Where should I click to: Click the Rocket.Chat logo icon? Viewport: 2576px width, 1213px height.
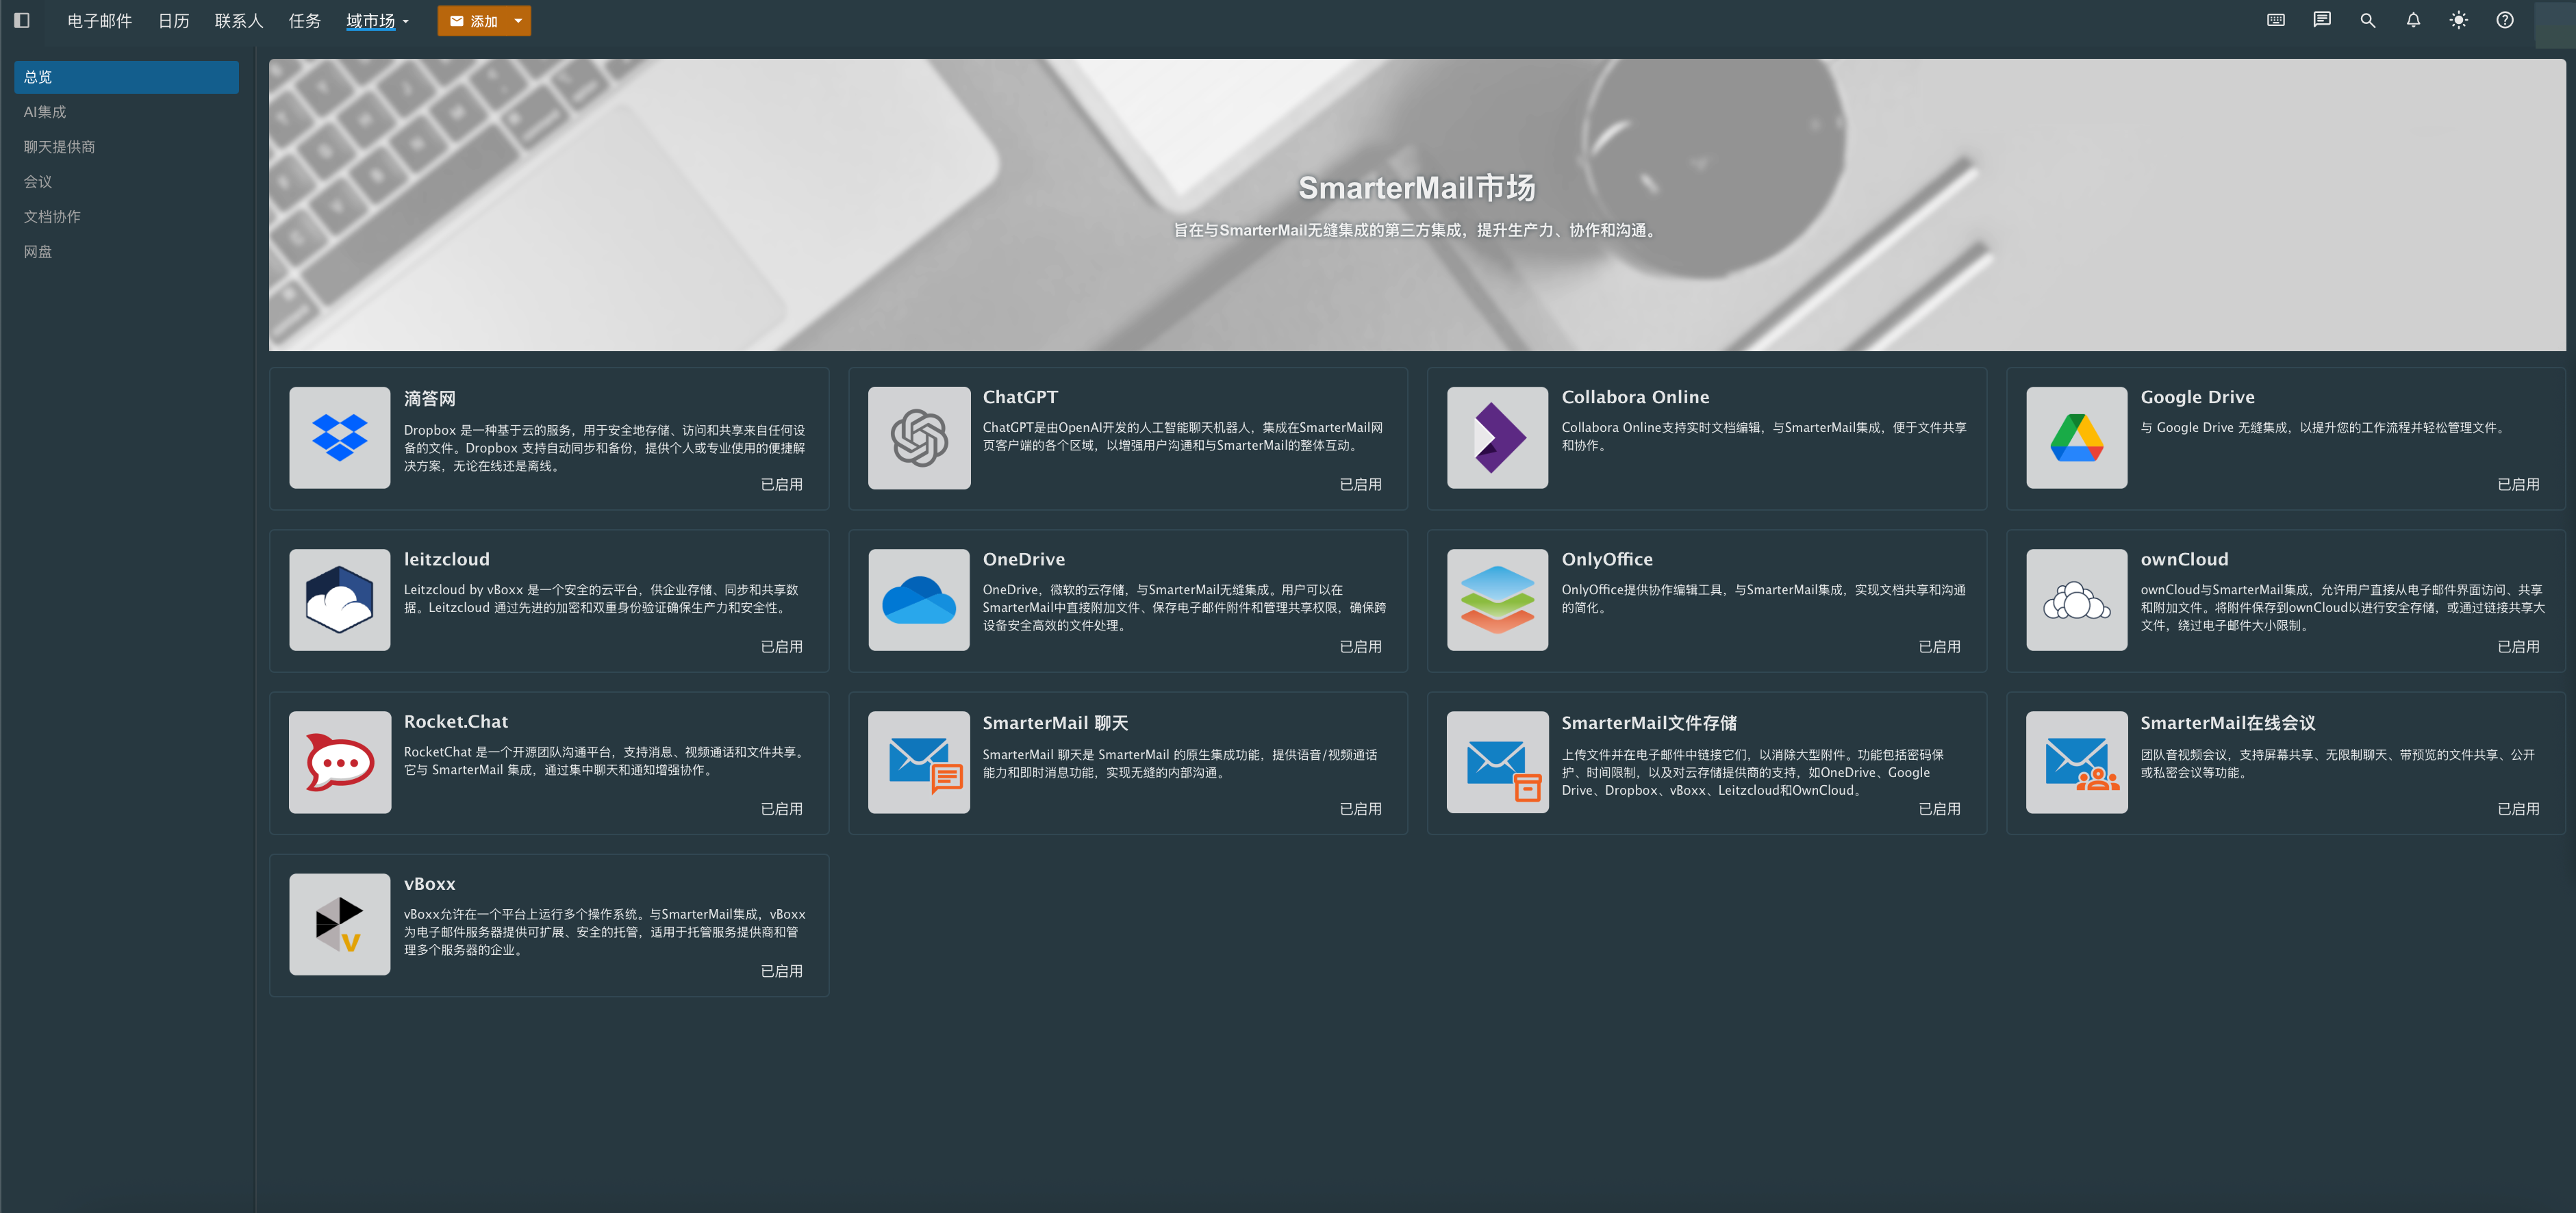[339, 762]
